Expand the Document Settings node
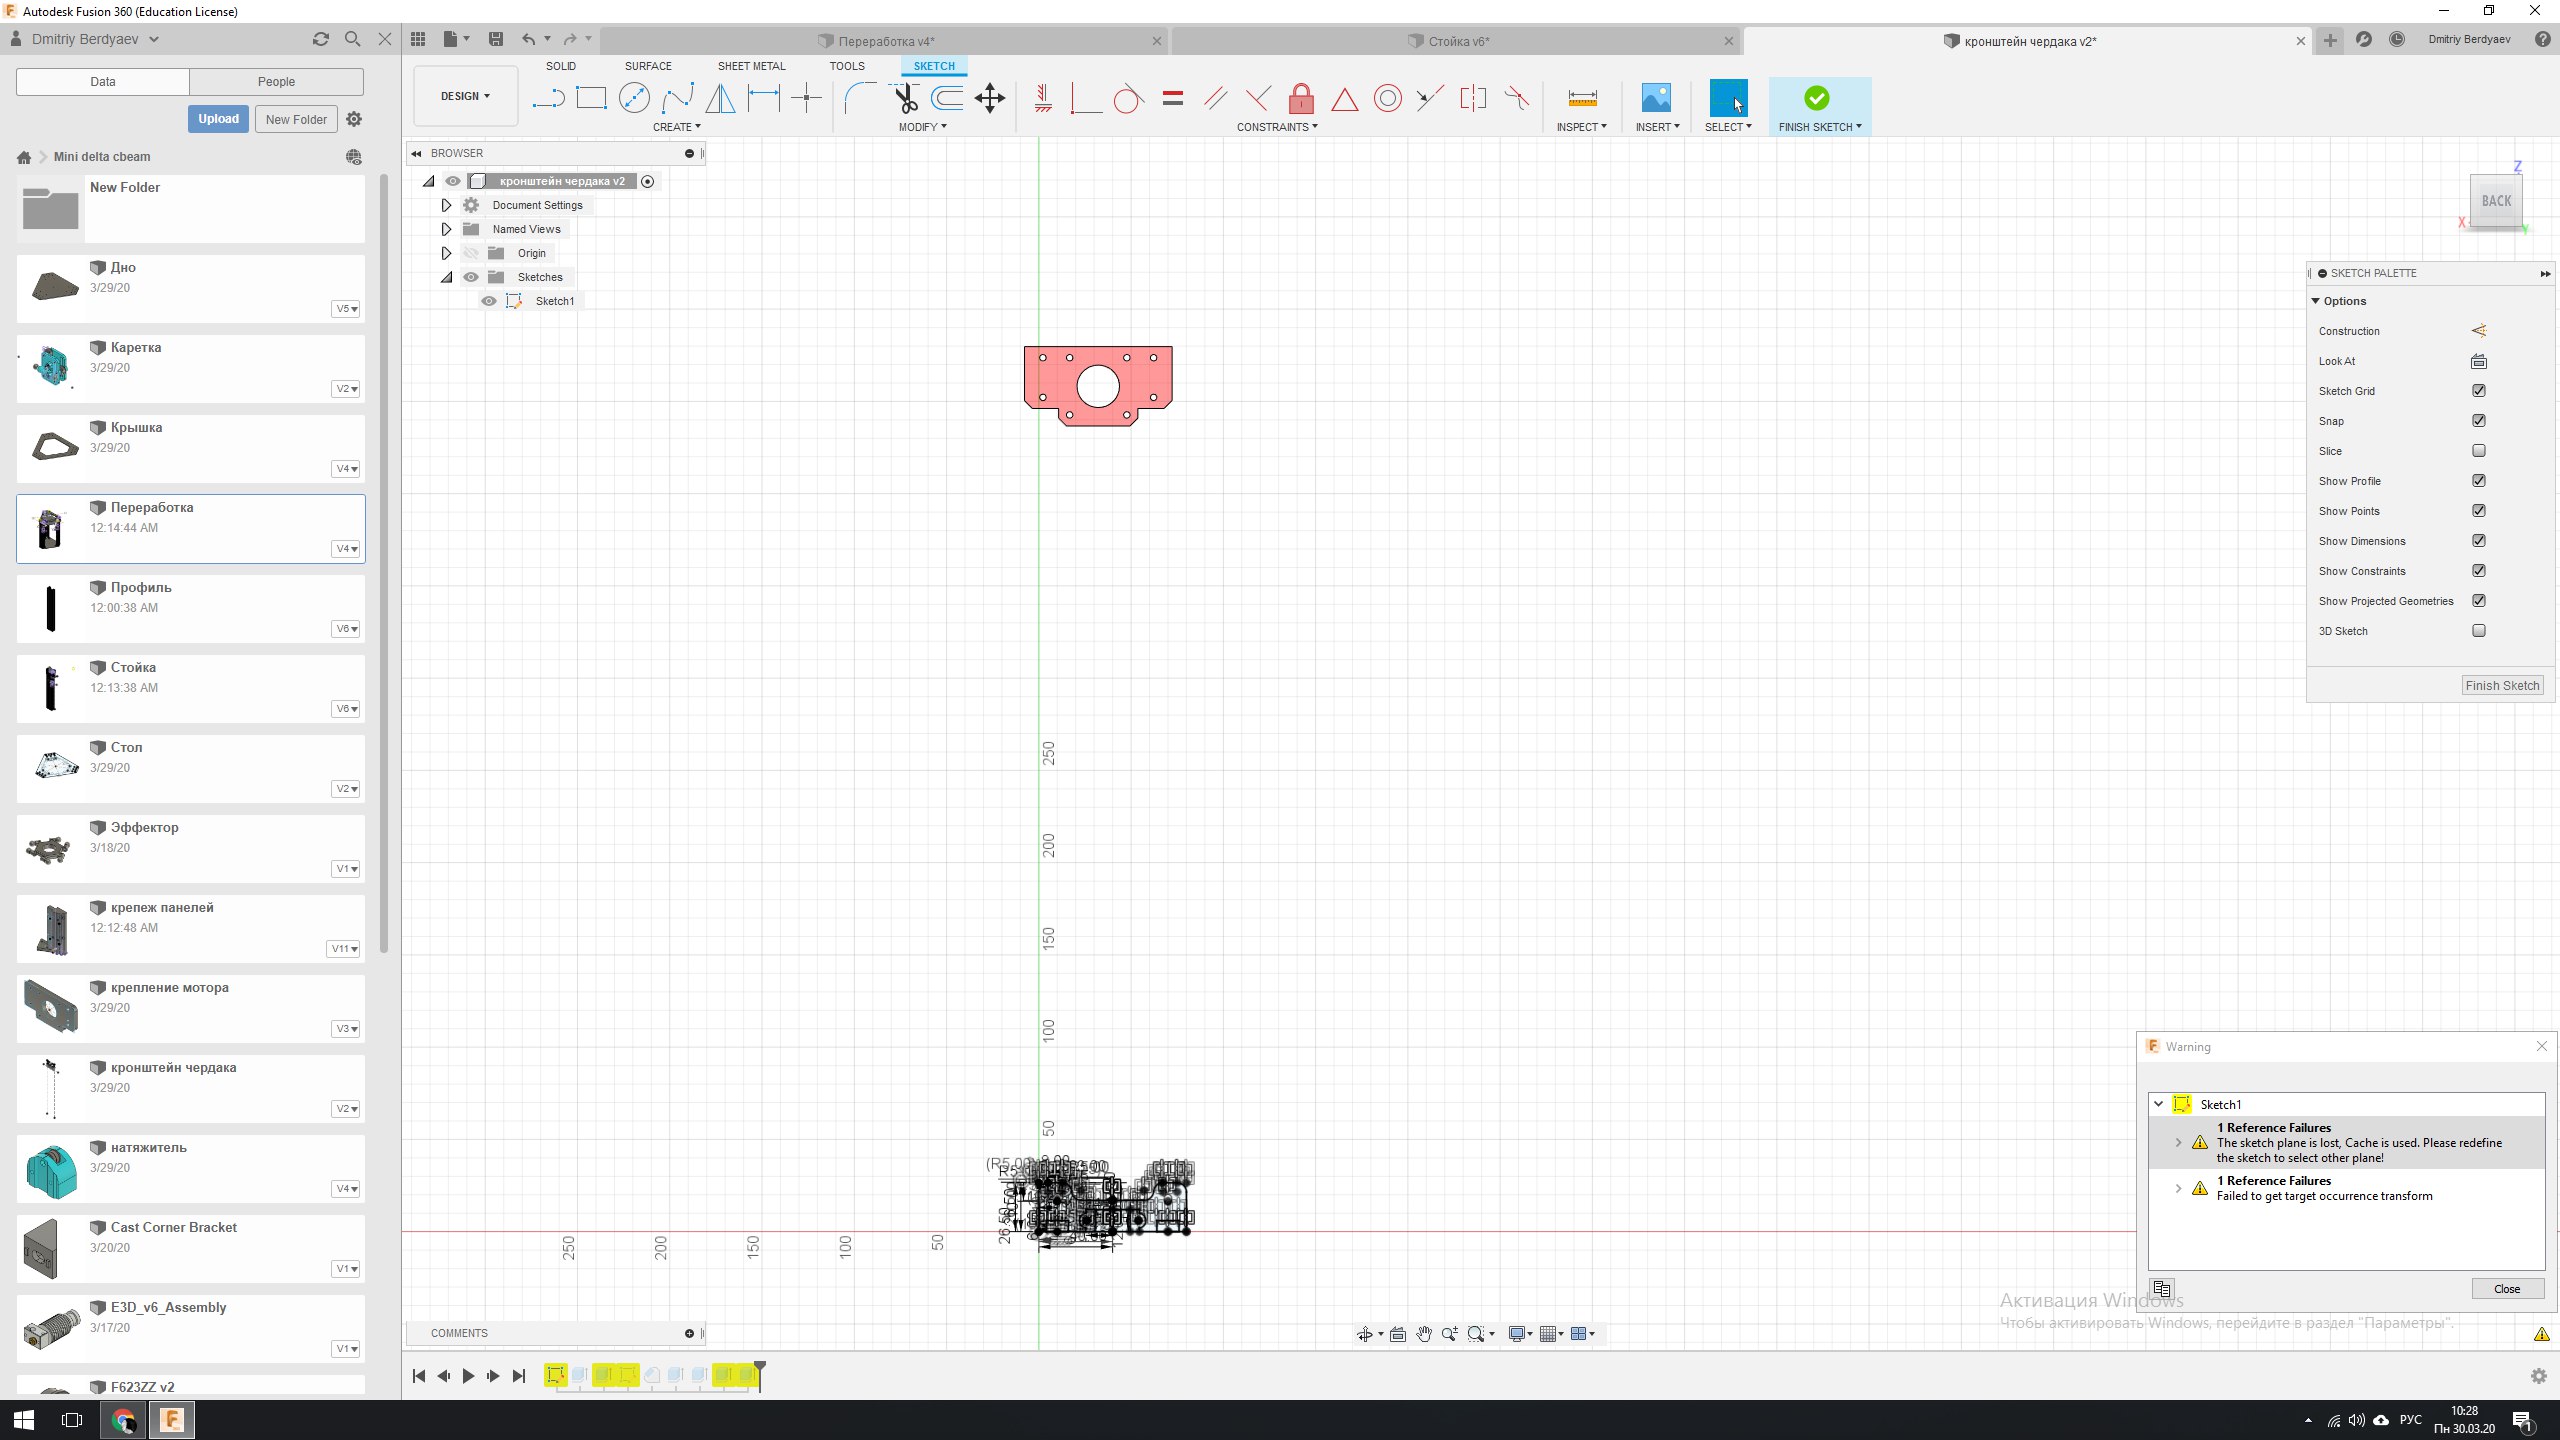The width and height of the screenshot is (2560, 1440). [446, 205]
